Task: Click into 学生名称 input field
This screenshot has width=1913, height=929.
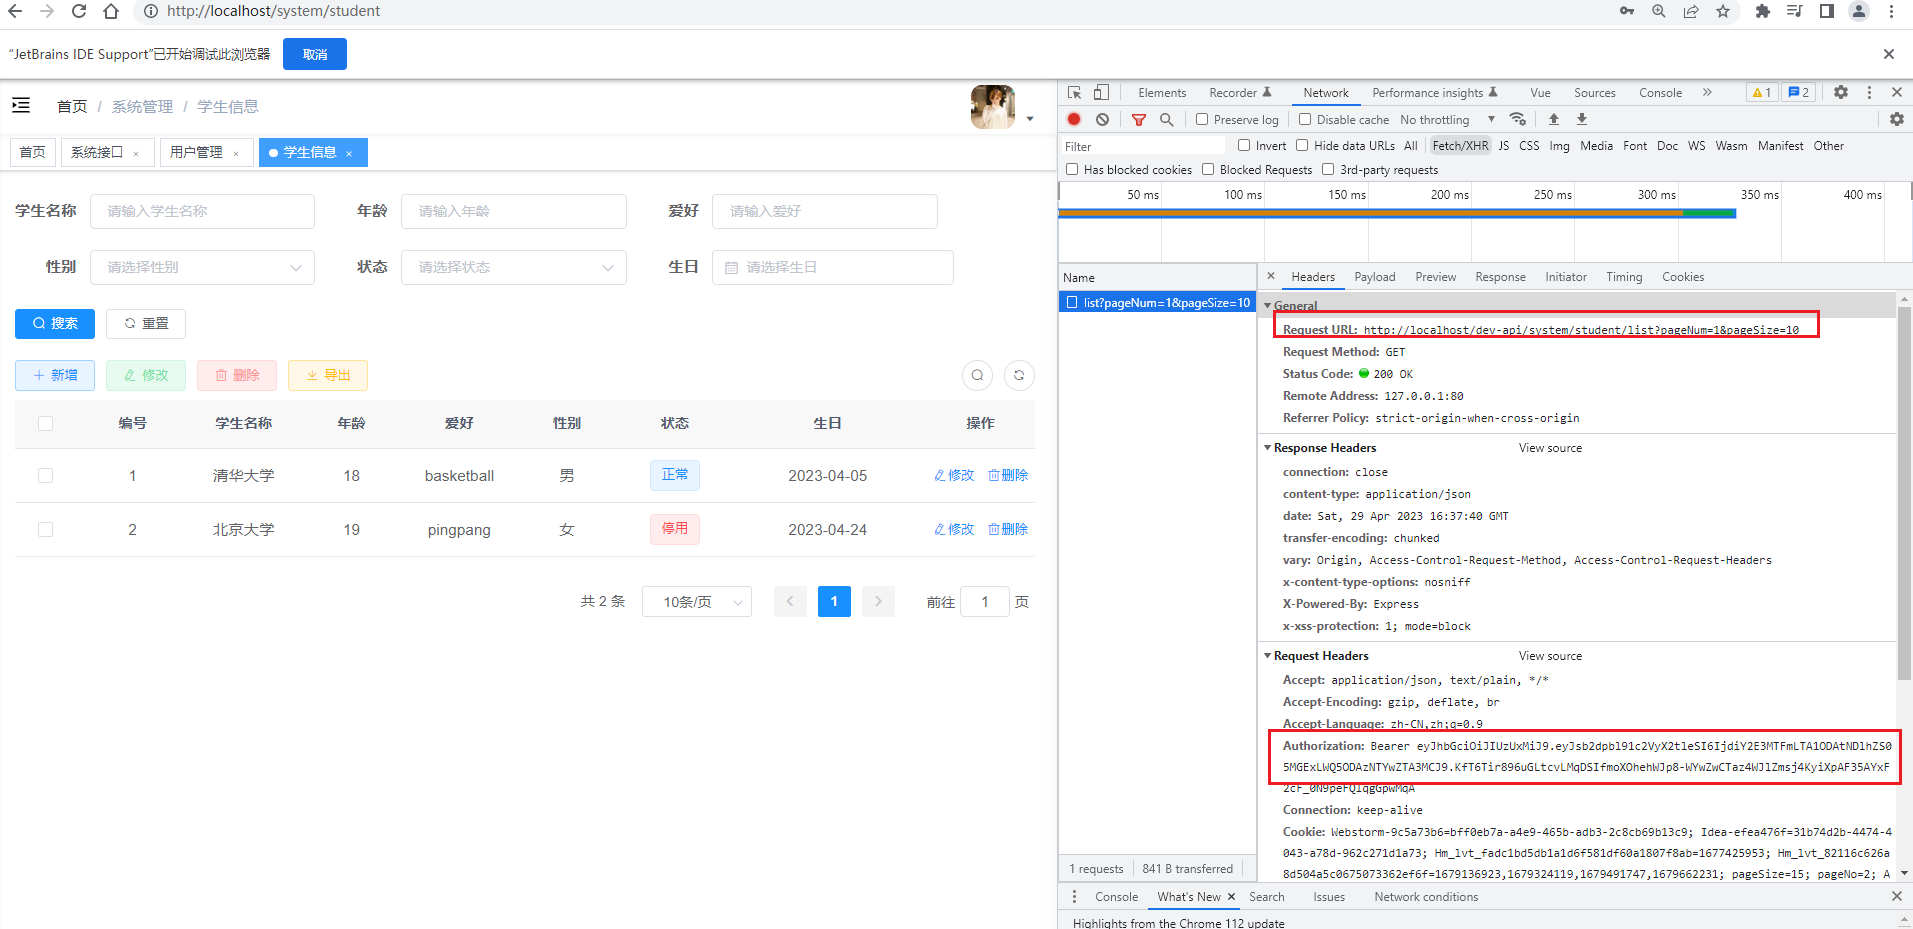Action: point(202,211)
